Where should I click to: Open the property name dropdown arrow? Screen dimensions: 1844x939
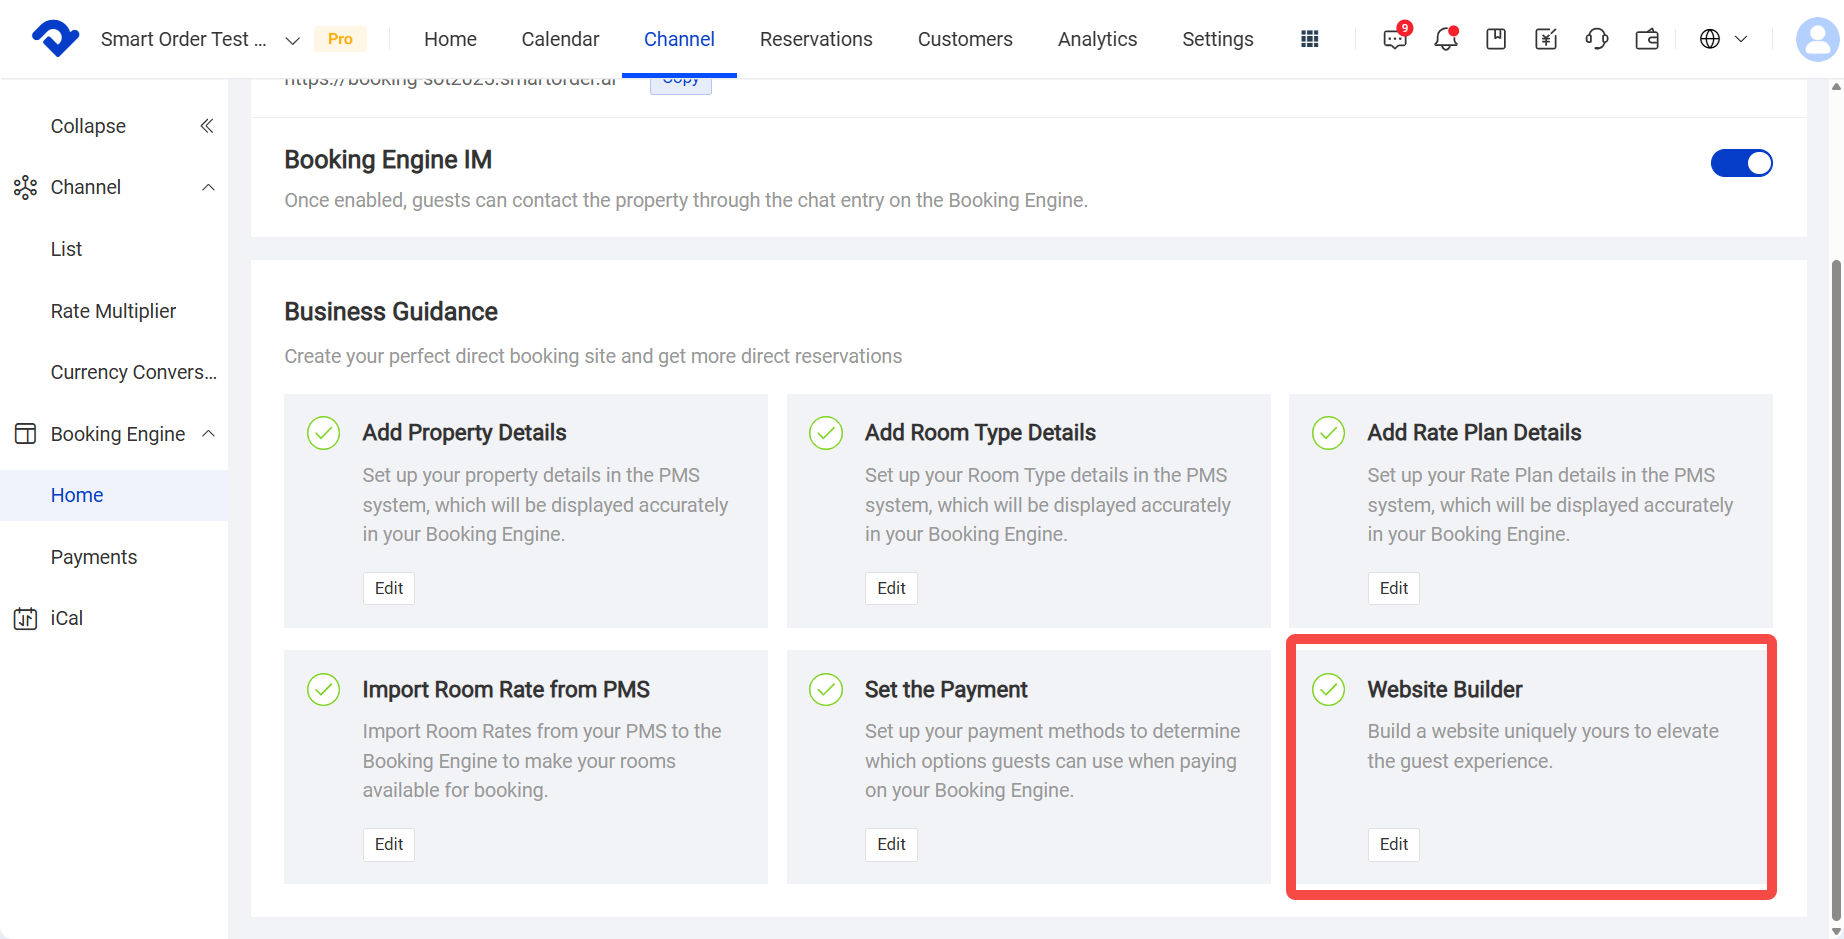point(293,40)
